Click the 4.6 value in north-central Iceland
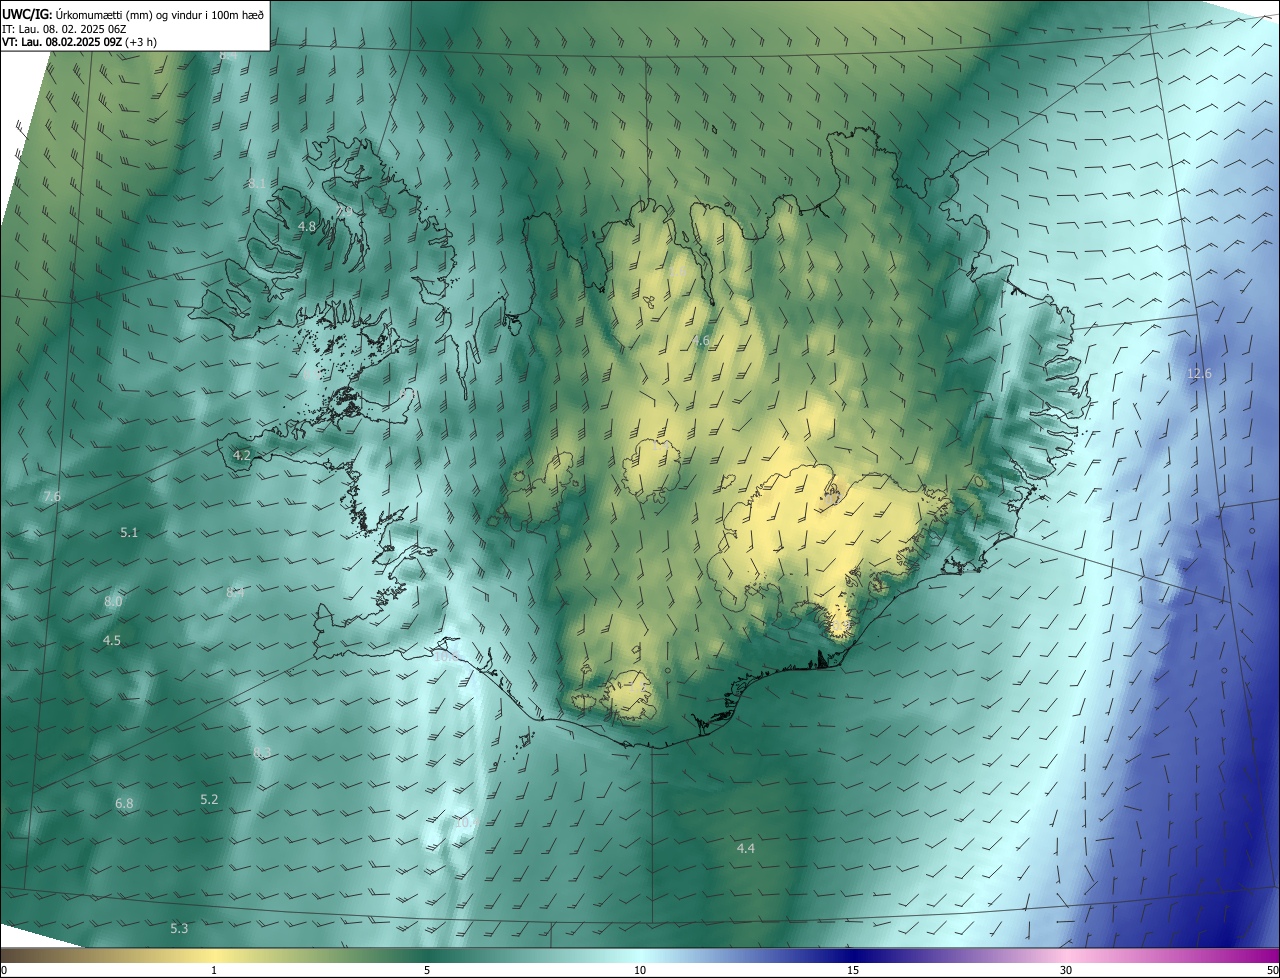1280x978 pixels. pyautogui.click(x=700, y=341)
